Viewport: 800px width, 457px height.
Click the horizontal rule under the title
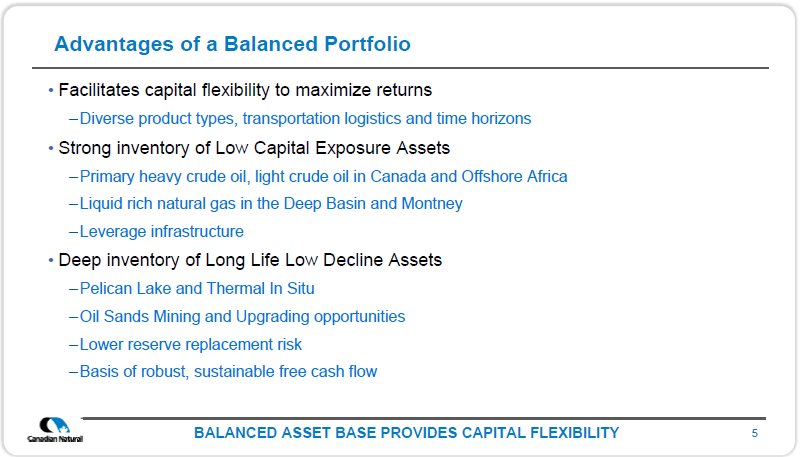coord(400,68)
